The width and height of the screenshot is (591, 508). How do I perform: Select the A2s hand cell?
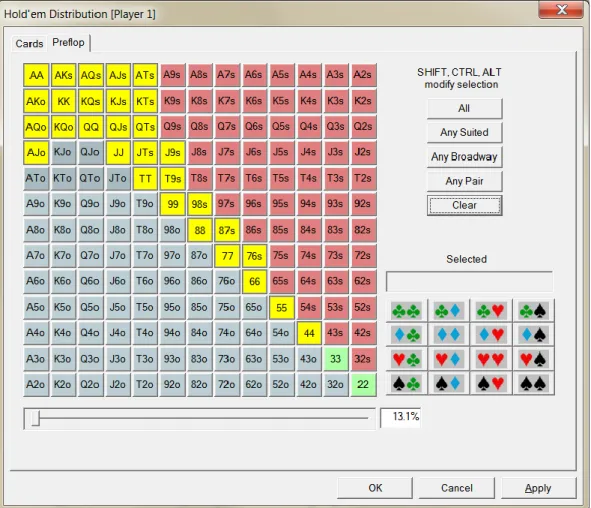tap(363, 75)
